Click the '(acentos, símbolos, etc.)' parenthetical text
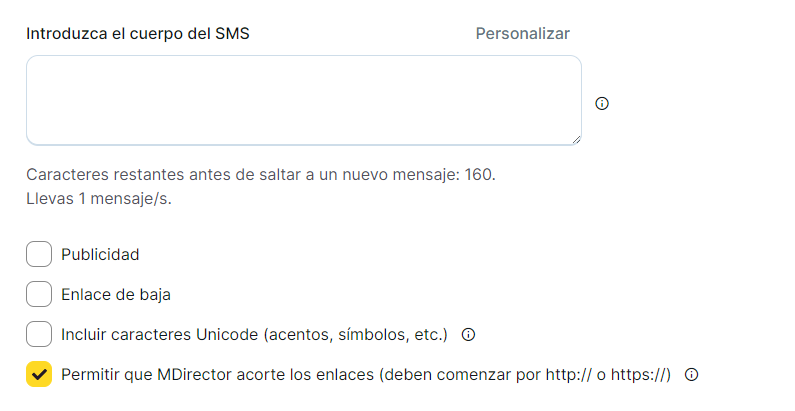Screen dimensions: 795x411 point(356,334)
